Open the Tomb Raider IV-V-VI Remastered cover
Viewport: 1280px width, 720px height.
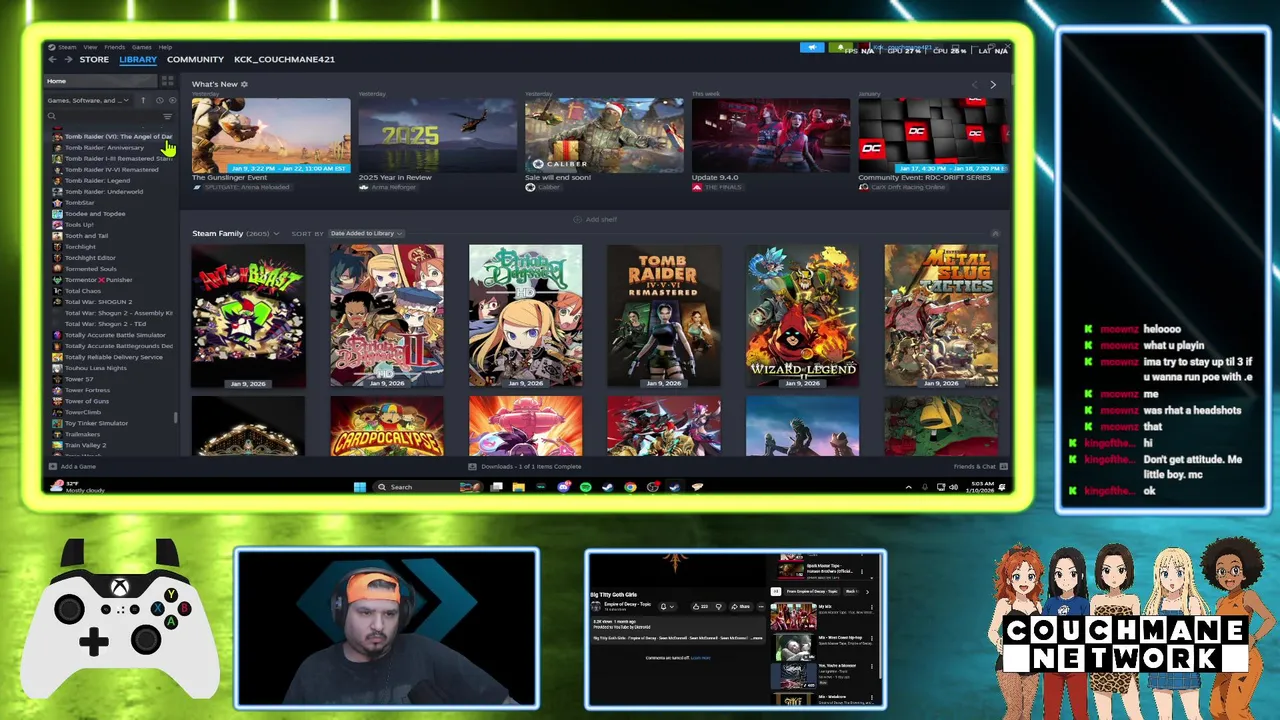[x=664, y=316]
